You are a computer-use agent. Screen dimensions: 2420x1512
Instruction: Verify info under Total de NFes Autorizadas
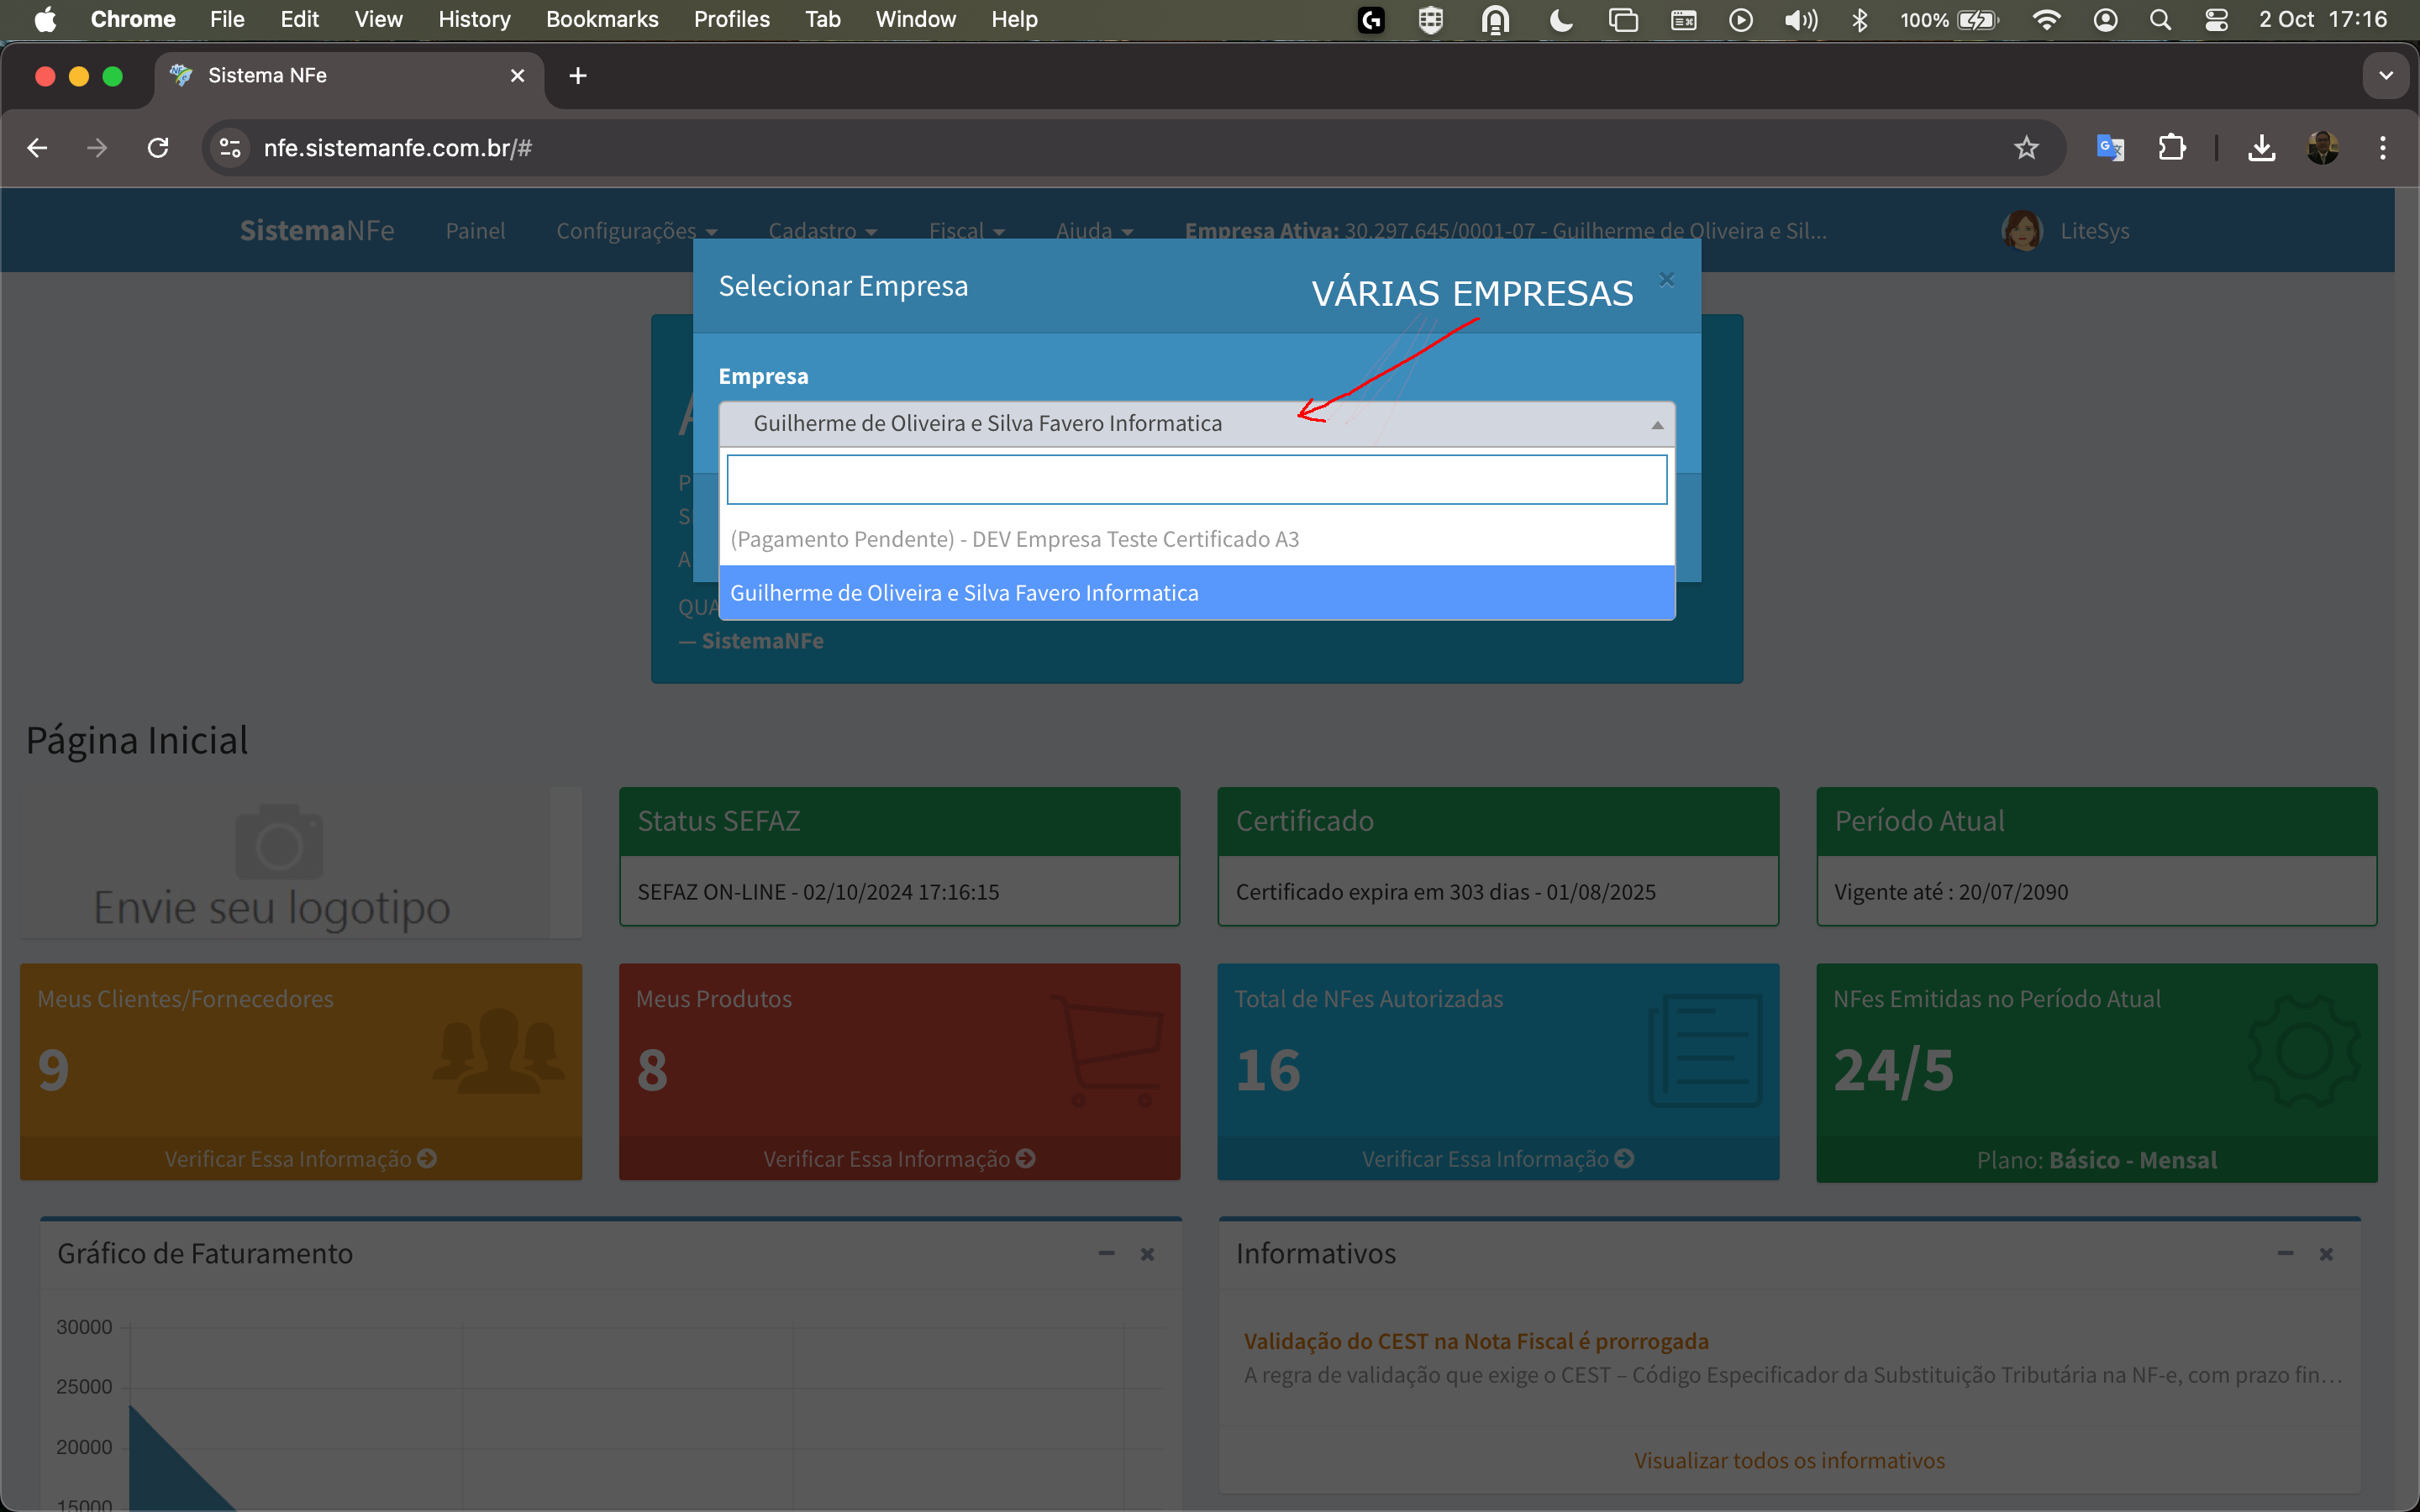(1497, 1159)
